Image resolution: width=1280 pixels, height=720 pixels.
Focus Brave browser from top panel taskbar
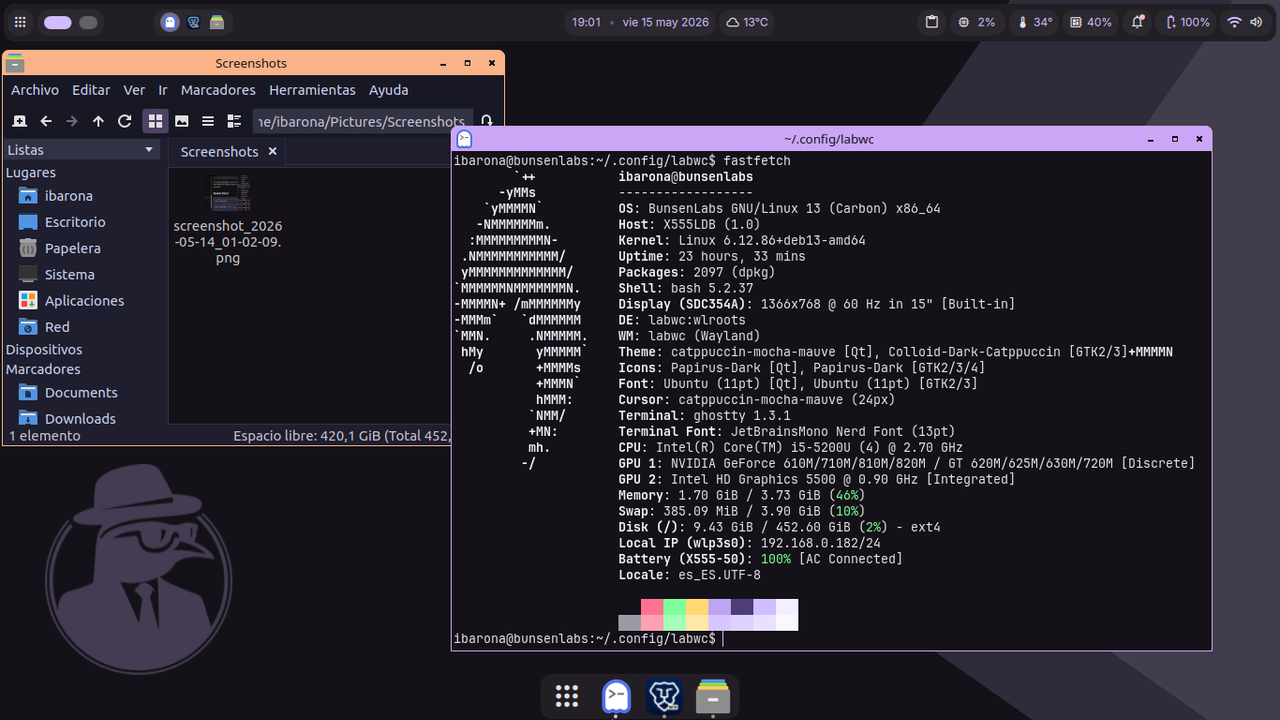[194, 22]
